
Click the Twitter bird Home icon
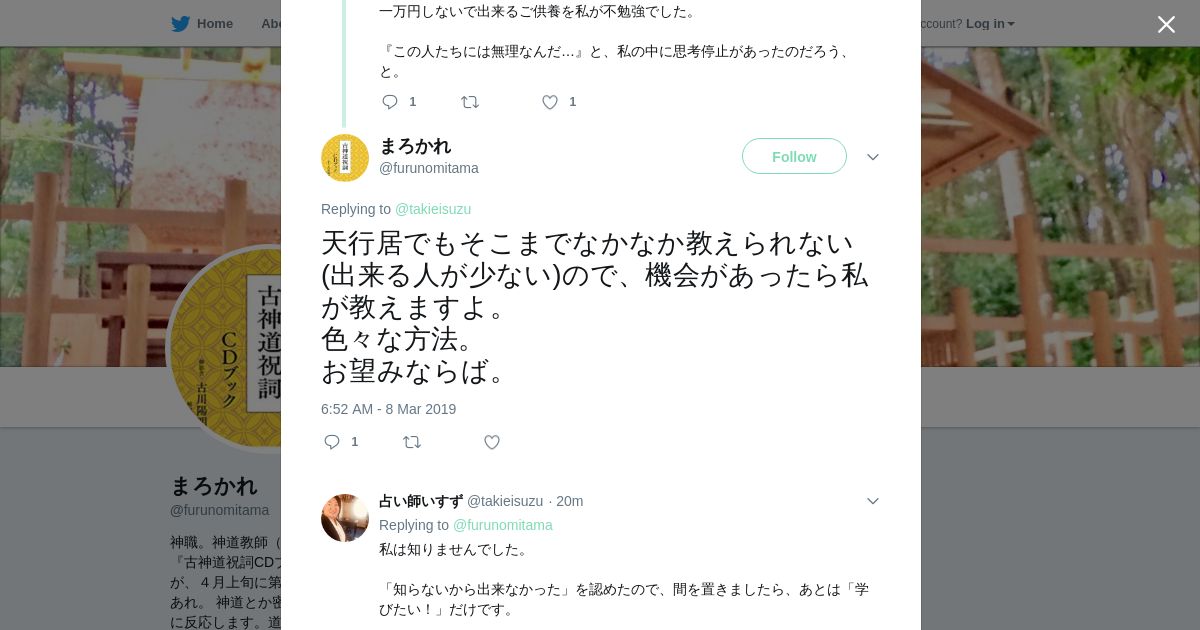[x=180, y=24]
